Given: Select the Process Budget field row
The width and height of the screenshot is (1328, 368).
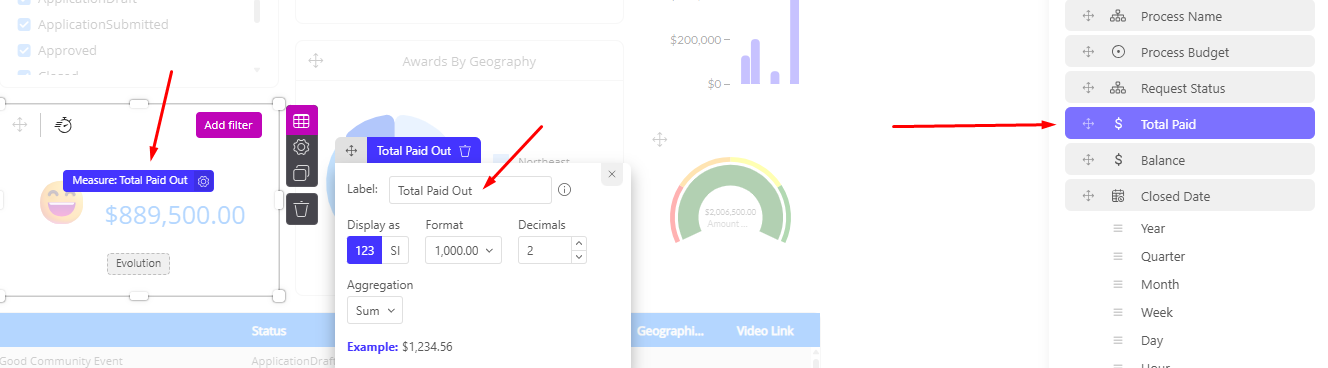Looking at the screenshot, I should pyautogui.click(x=1190, y=52).
